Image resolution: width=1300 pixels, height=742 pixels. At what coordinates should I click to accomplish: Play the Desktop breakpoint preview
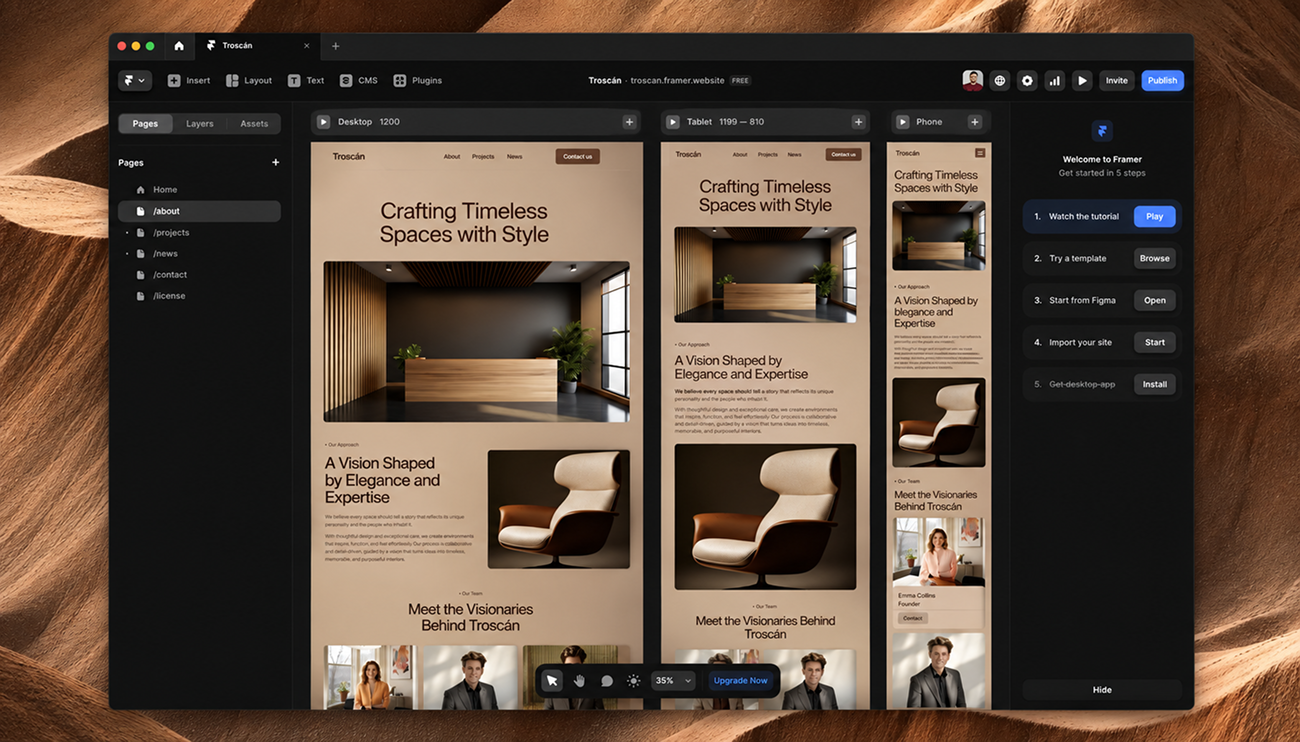(x=323, y=122)
